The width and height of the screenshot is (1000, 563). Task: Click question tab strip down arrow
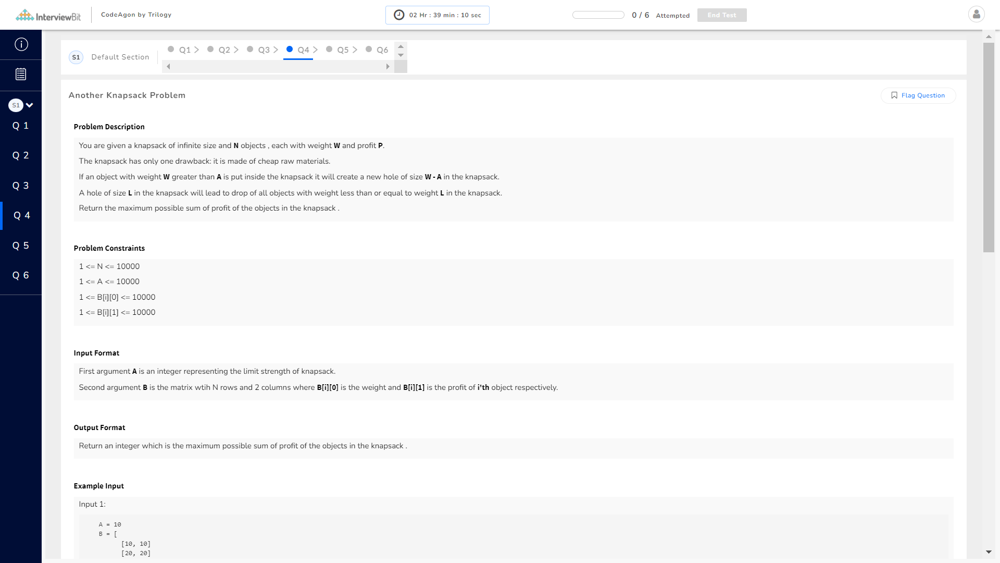[401, 55]
